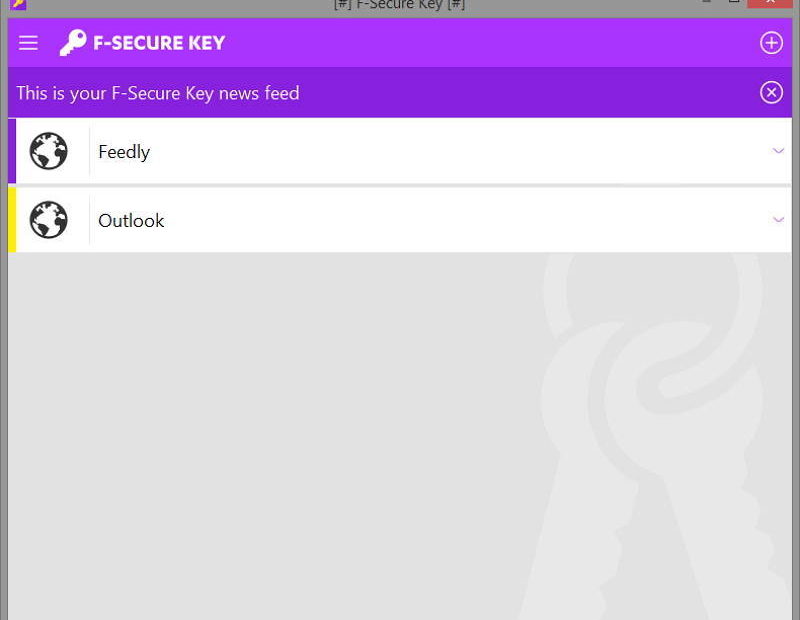
Task: Click the white key logo icon
Action: (x=73, y=42)
